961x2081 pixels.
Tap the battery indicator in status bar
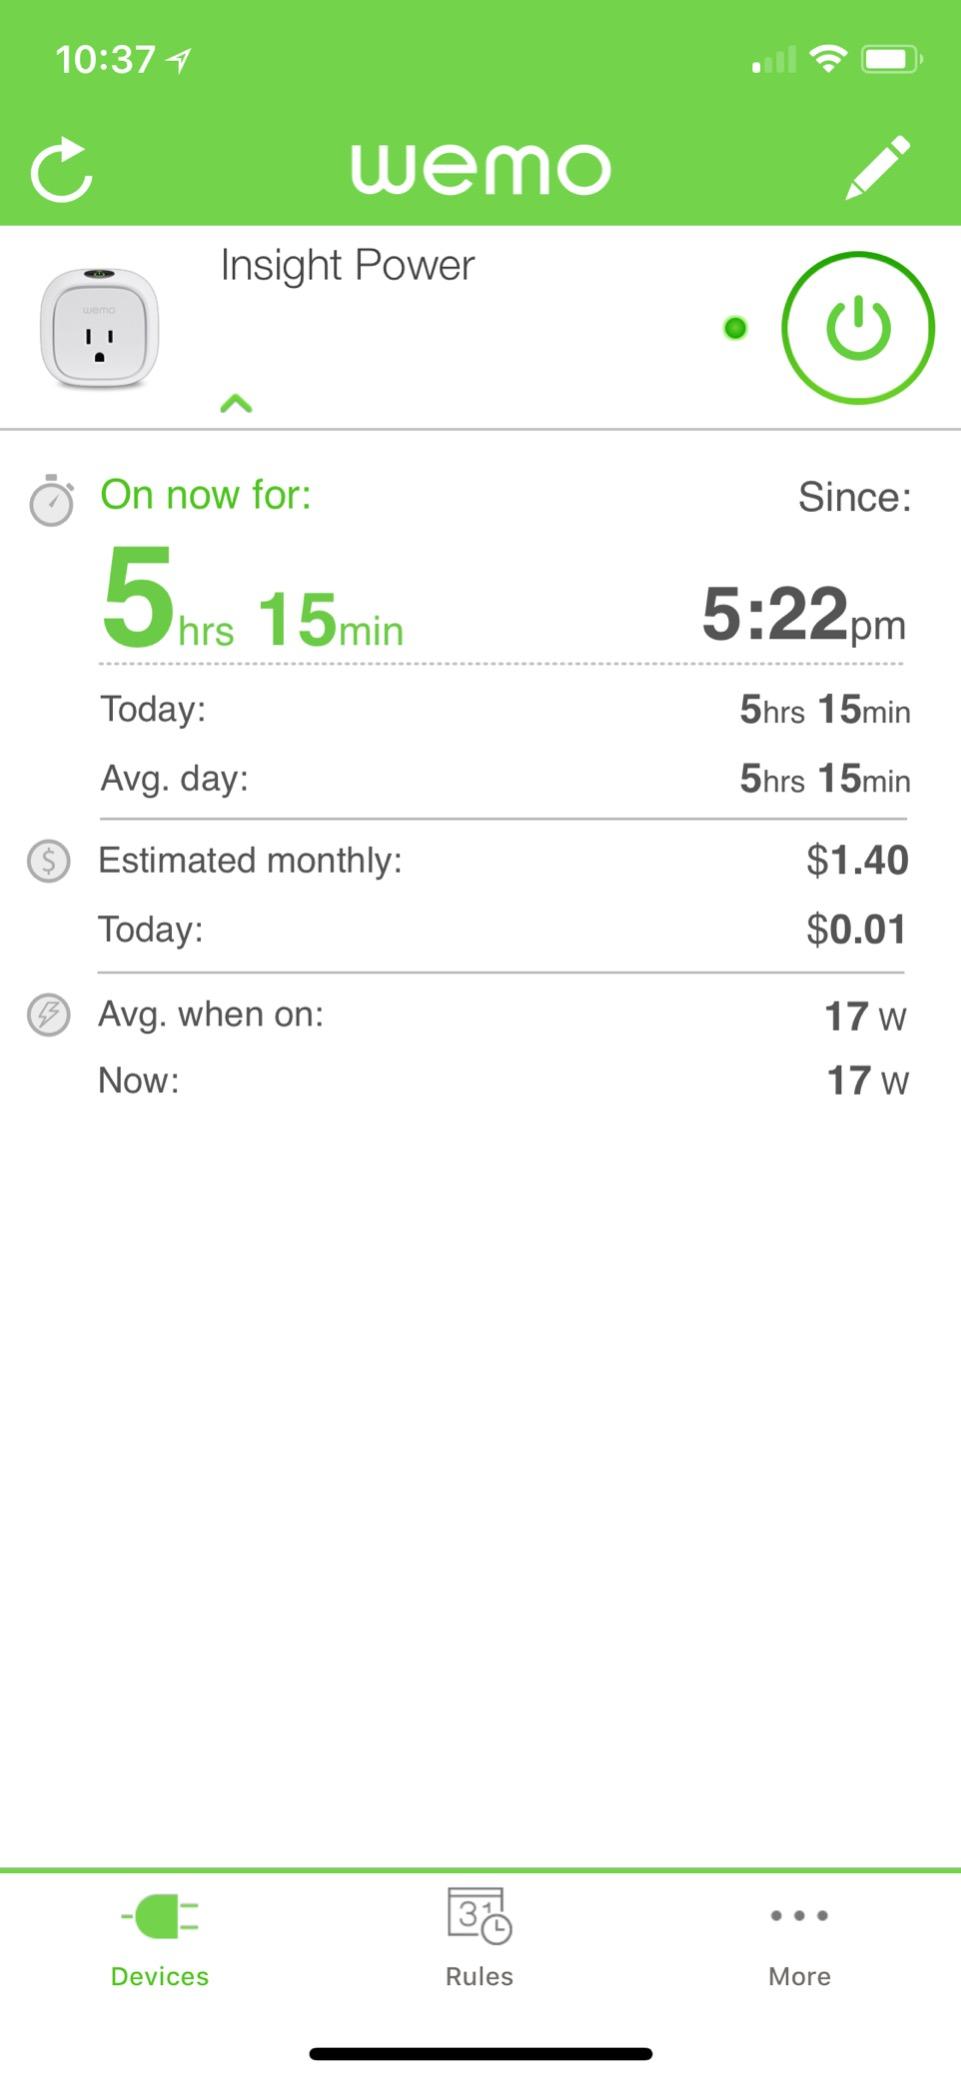tap(892, 59)
